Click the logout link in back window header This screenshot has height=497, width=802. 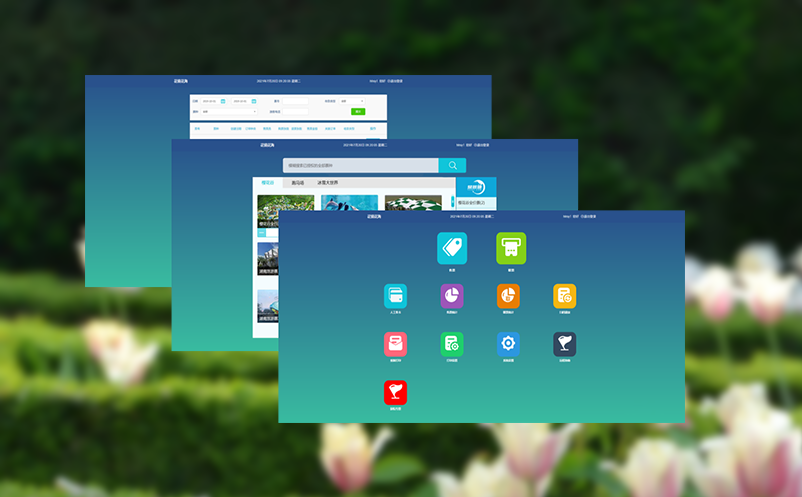click(x=395, y=81)
